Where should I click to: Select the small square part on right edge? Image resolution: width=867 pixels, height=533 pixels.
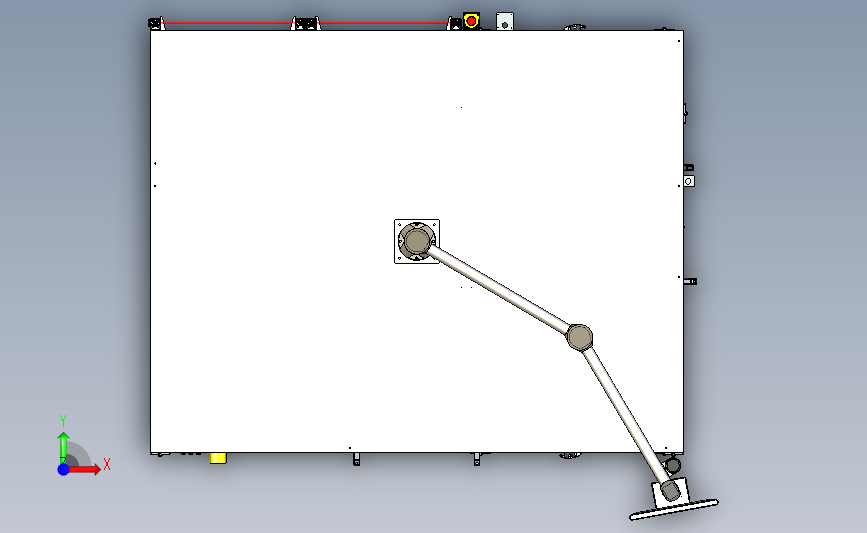[x=688, y=181]
